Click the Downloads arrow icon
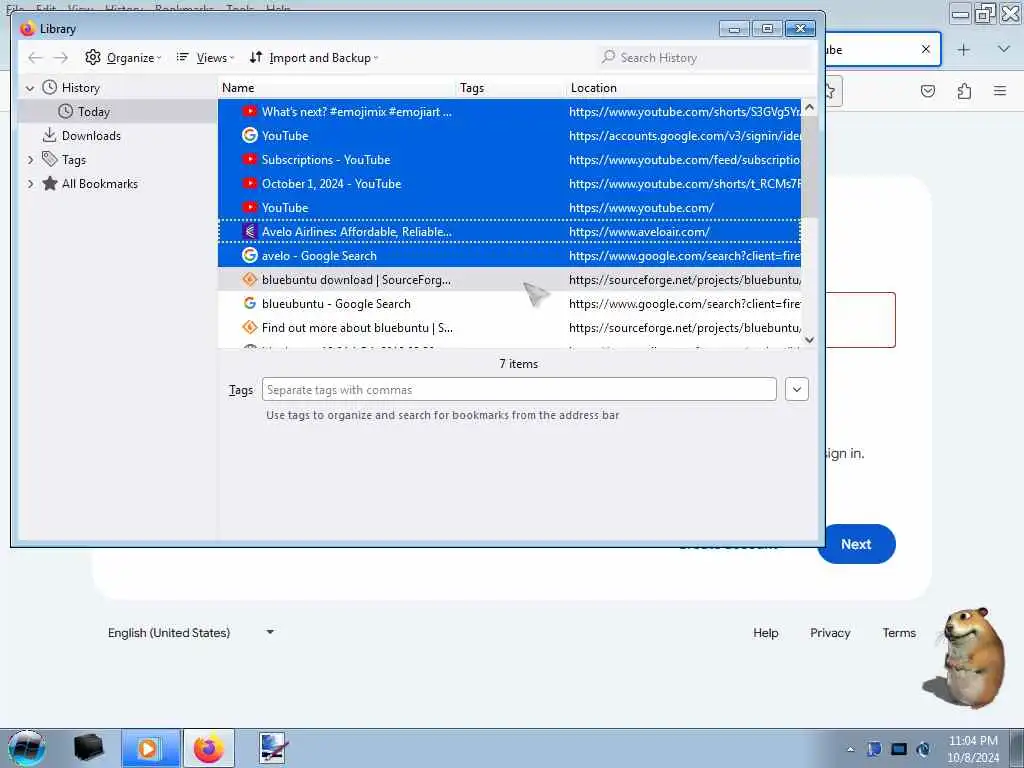 tap(49, 135)
